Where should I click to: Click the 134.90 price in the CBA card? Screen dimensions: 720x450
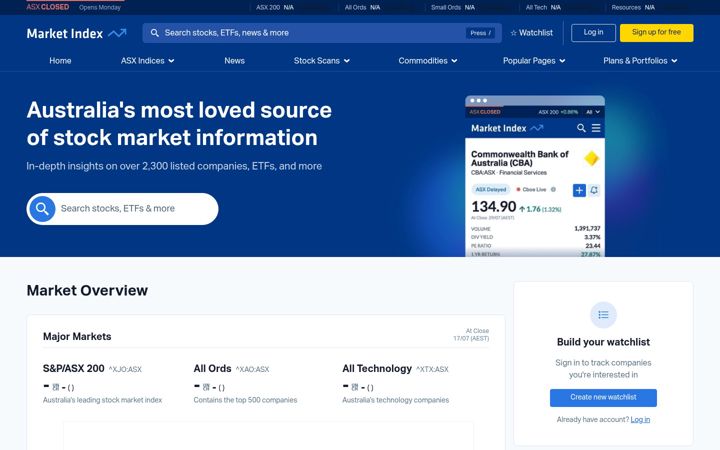(x=494, y=207)
